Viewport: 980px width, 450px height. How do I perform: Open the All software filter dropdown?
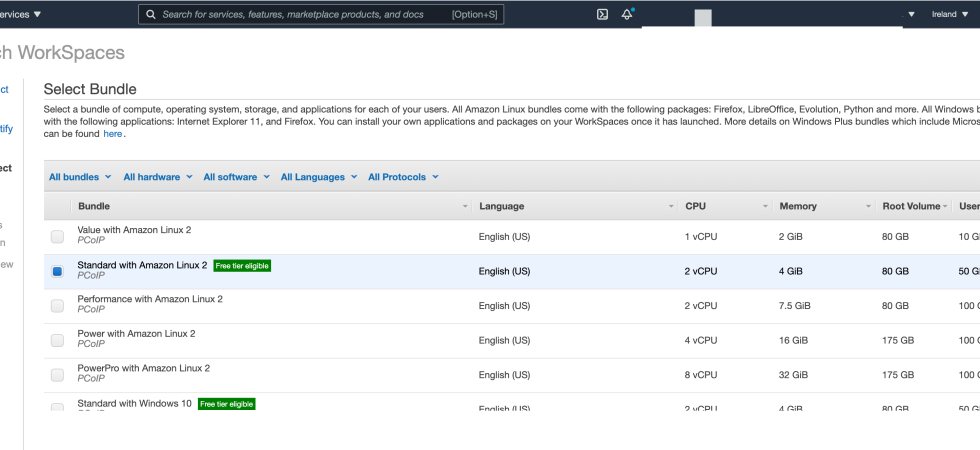click(236, 177)
